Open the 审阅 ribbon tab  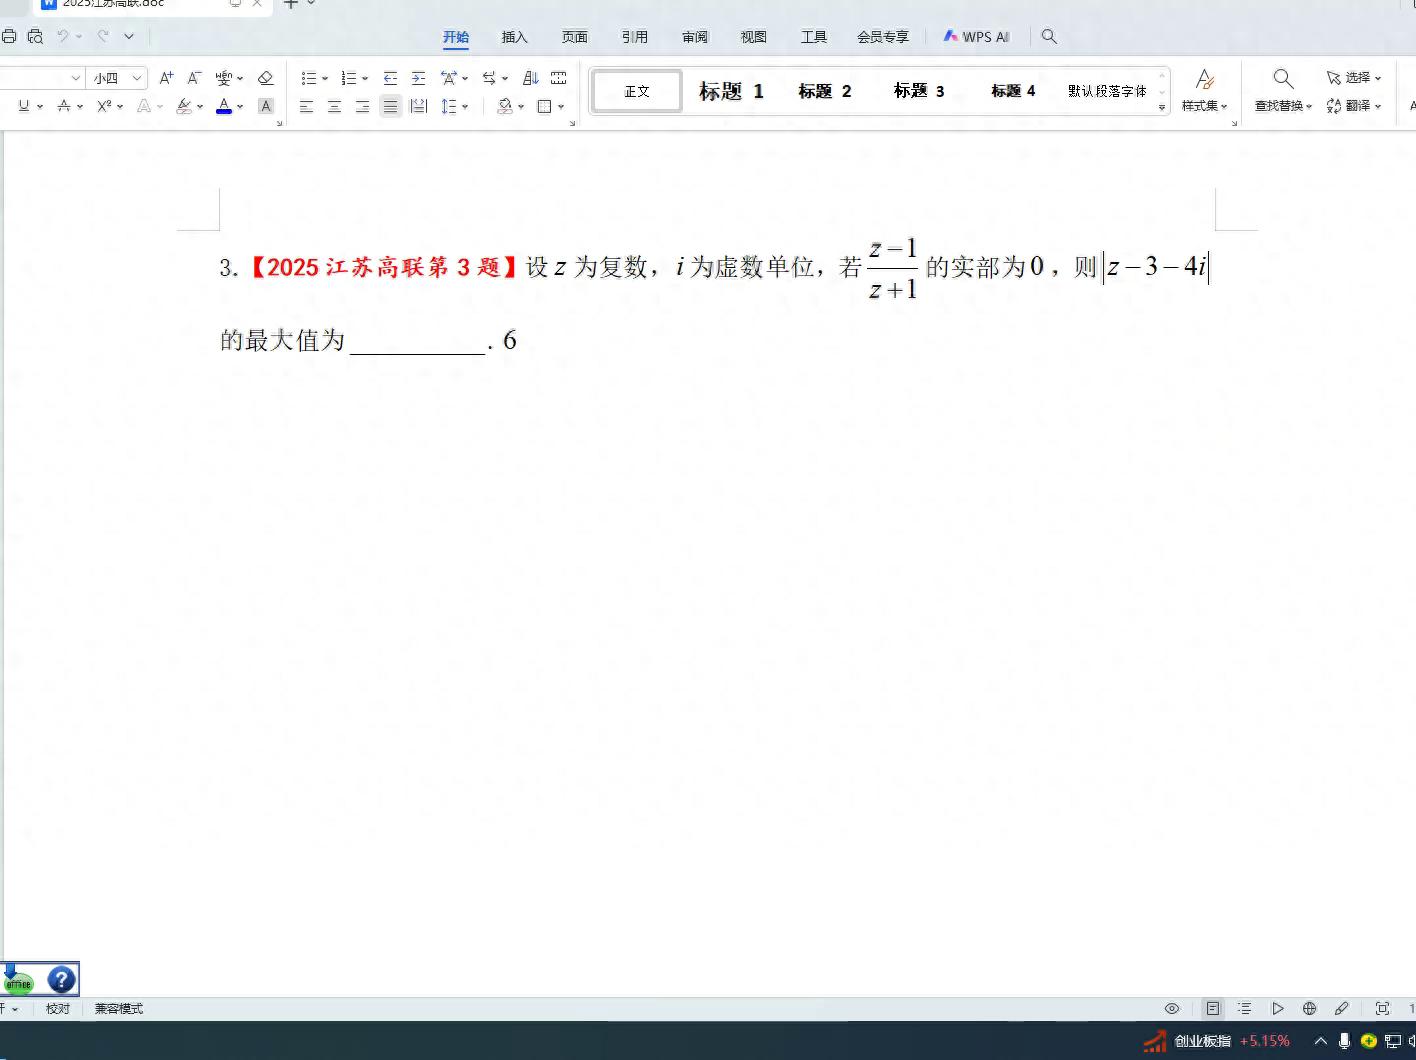coord(694,36)
